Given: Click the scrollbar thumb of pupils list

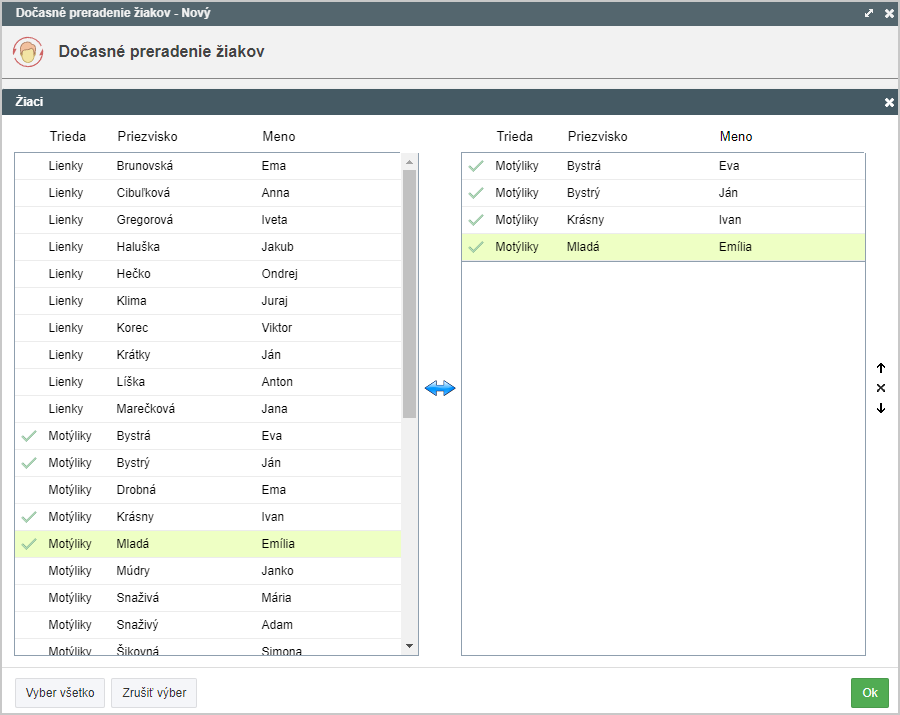Looking at the screenshot, I should pyautogui.click(x=409, y=294).
